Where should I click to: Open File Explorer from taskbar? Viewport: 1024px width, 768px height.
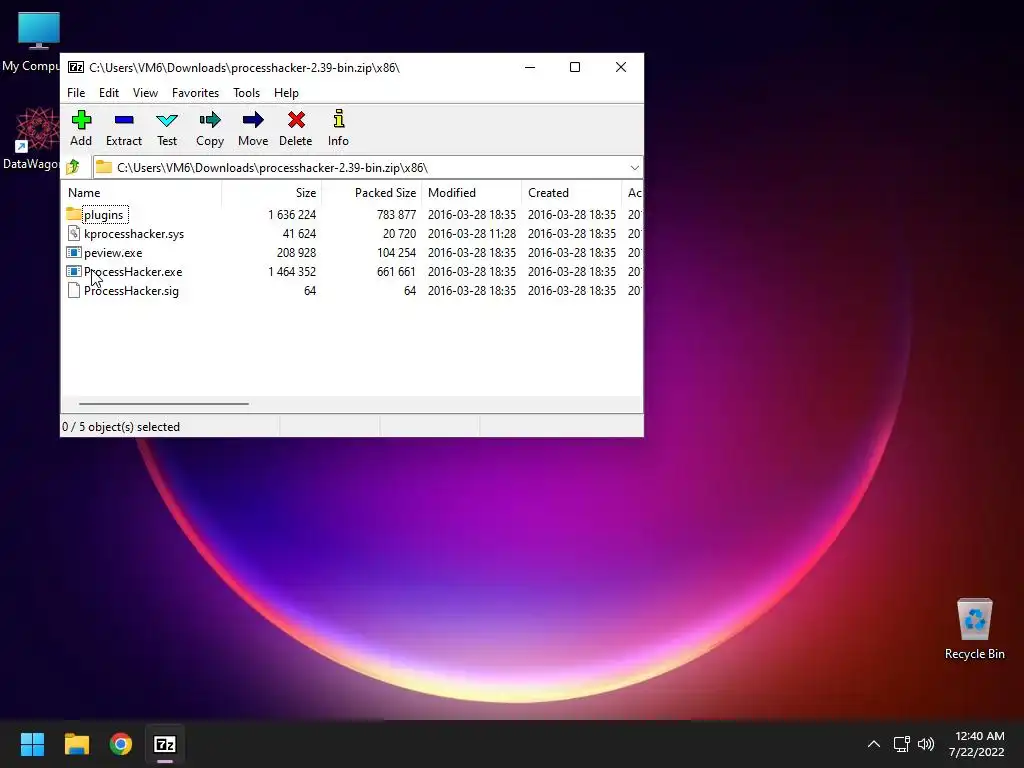[76, 744]
